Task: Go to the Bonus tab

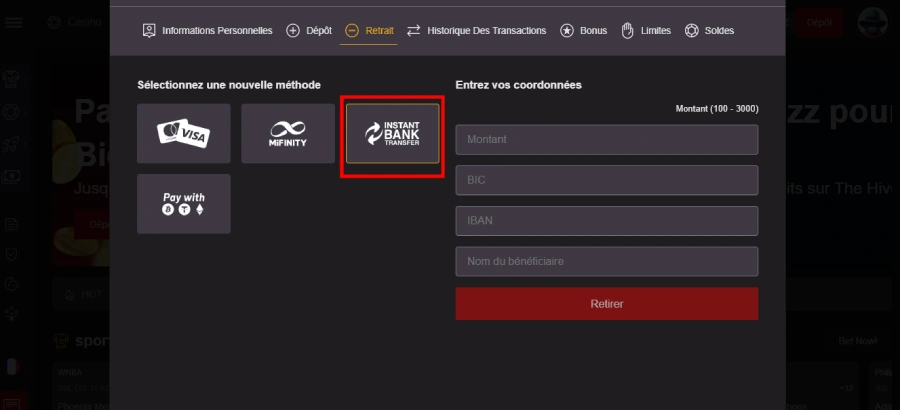Action: click(583, 30)
